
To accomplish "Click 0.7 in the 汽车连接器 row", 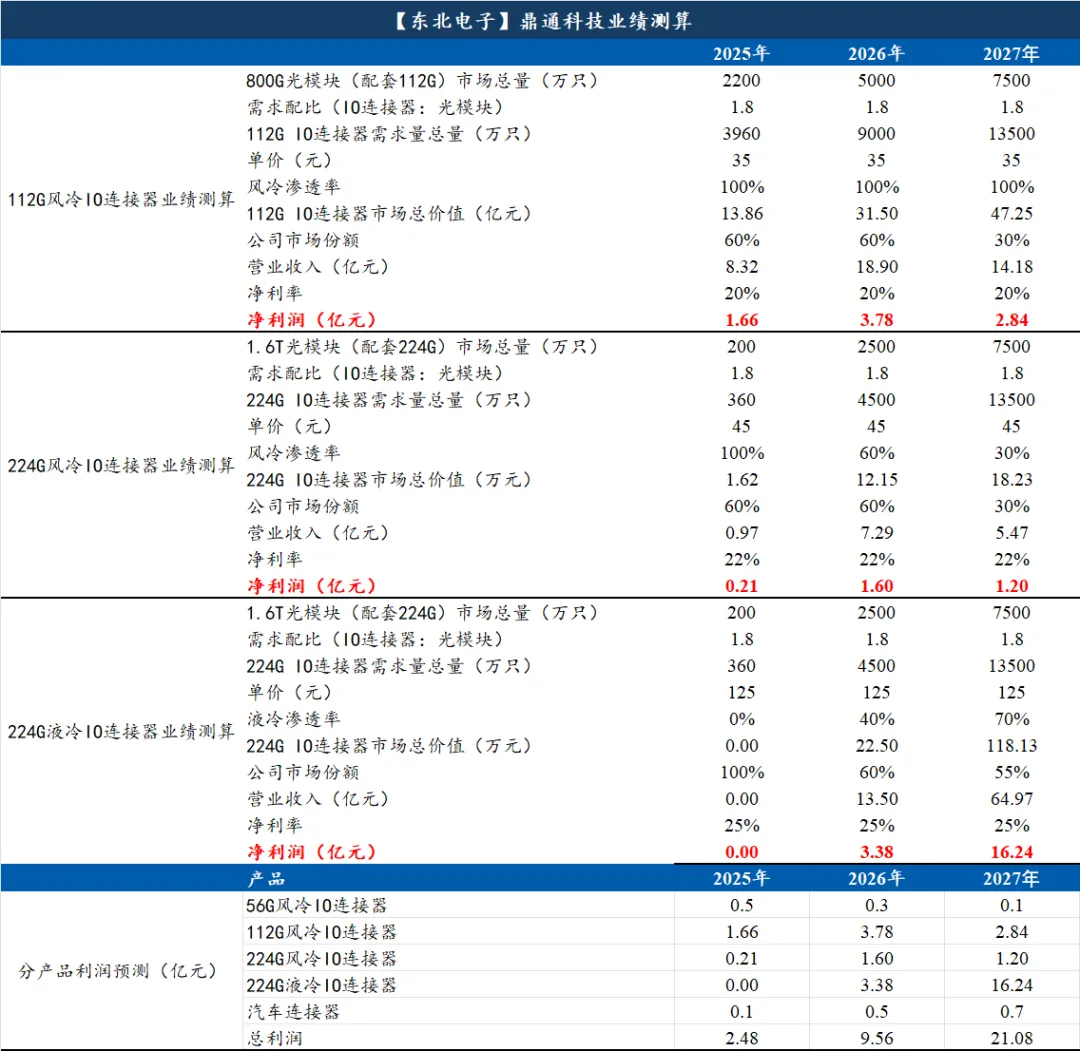I will coord(1011,1012).
